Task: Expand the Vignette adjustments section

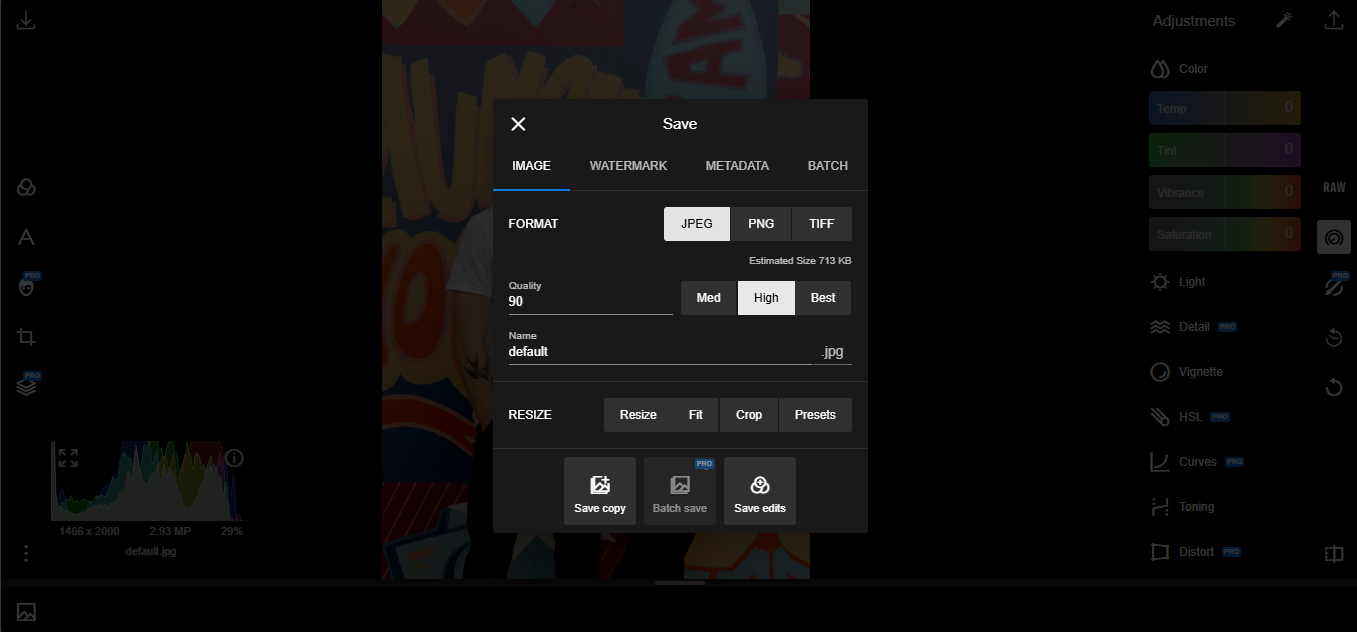Action: [1200, 372]
